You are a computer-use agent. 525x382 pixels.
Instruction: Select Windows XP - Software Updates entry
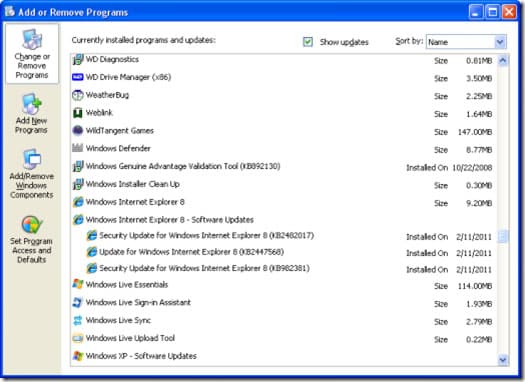coord(141,356)
